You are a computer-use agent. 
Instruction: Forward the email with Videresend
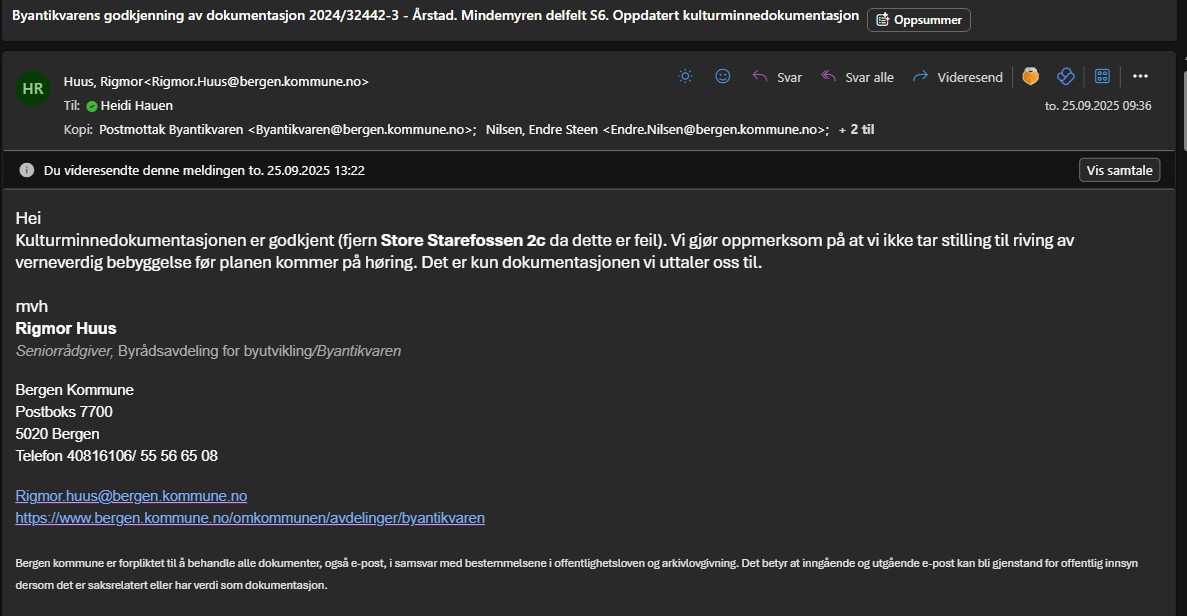coord(957,77)
